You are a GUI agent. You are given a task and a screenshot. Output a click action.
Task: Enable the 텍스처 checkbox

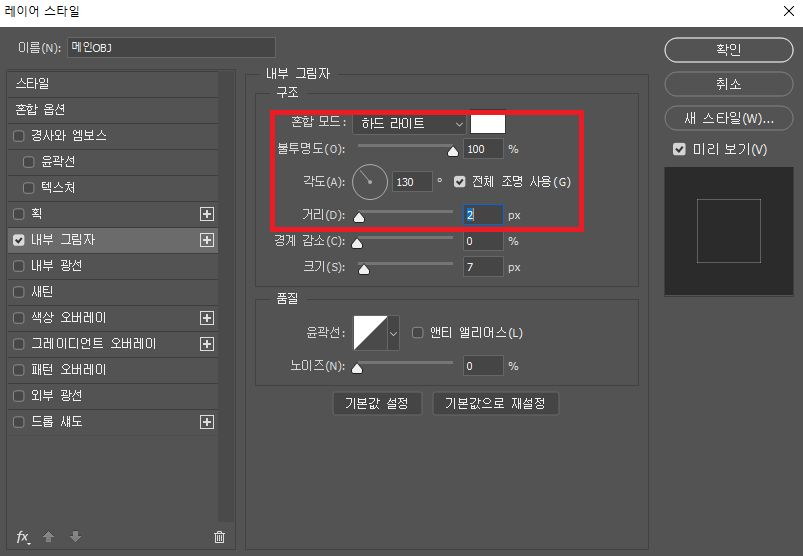click(29, 188)
